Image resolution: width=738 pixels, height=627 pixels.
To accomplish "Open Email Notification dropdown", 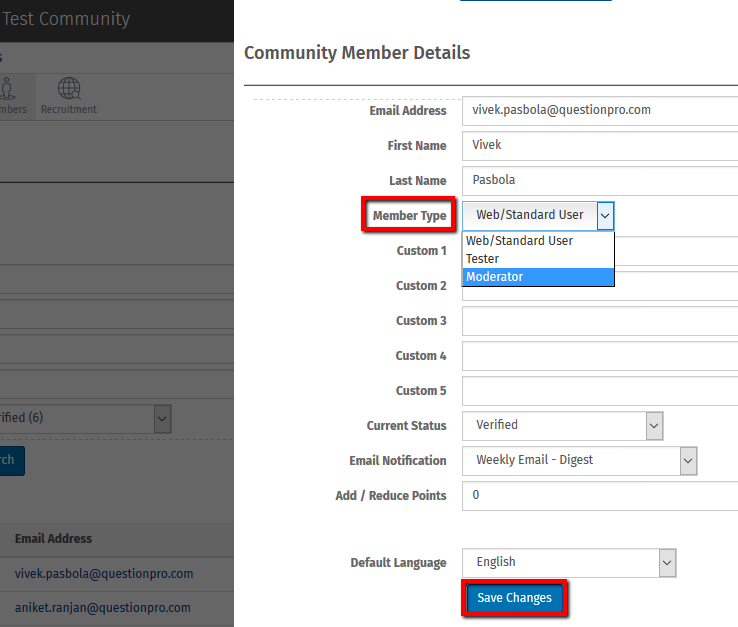I will (579, 461).
